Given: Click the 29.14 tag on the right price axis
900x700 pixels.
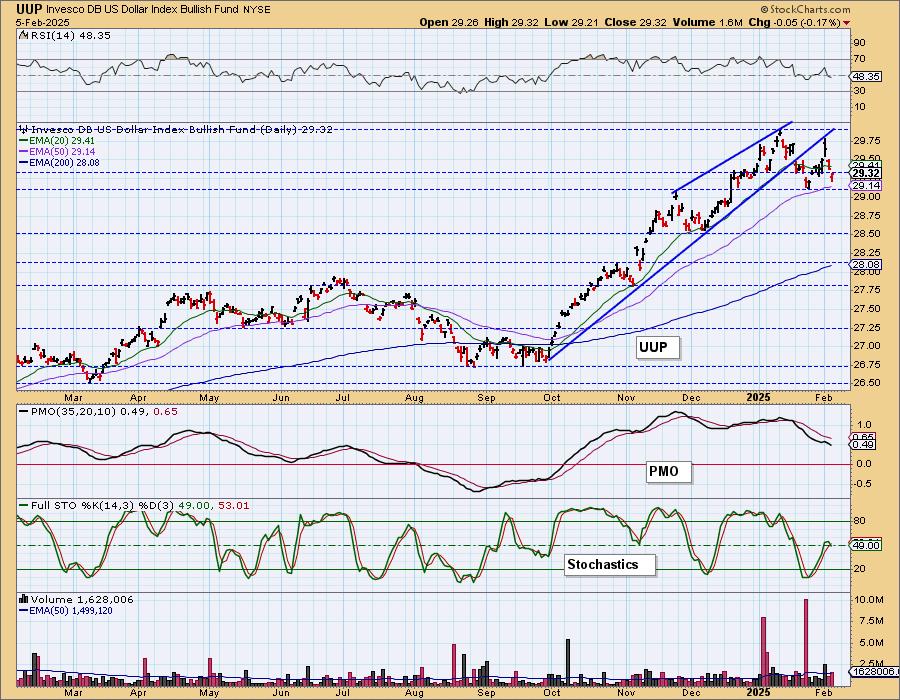Looking at the screenshot, I should click(866, 185).
